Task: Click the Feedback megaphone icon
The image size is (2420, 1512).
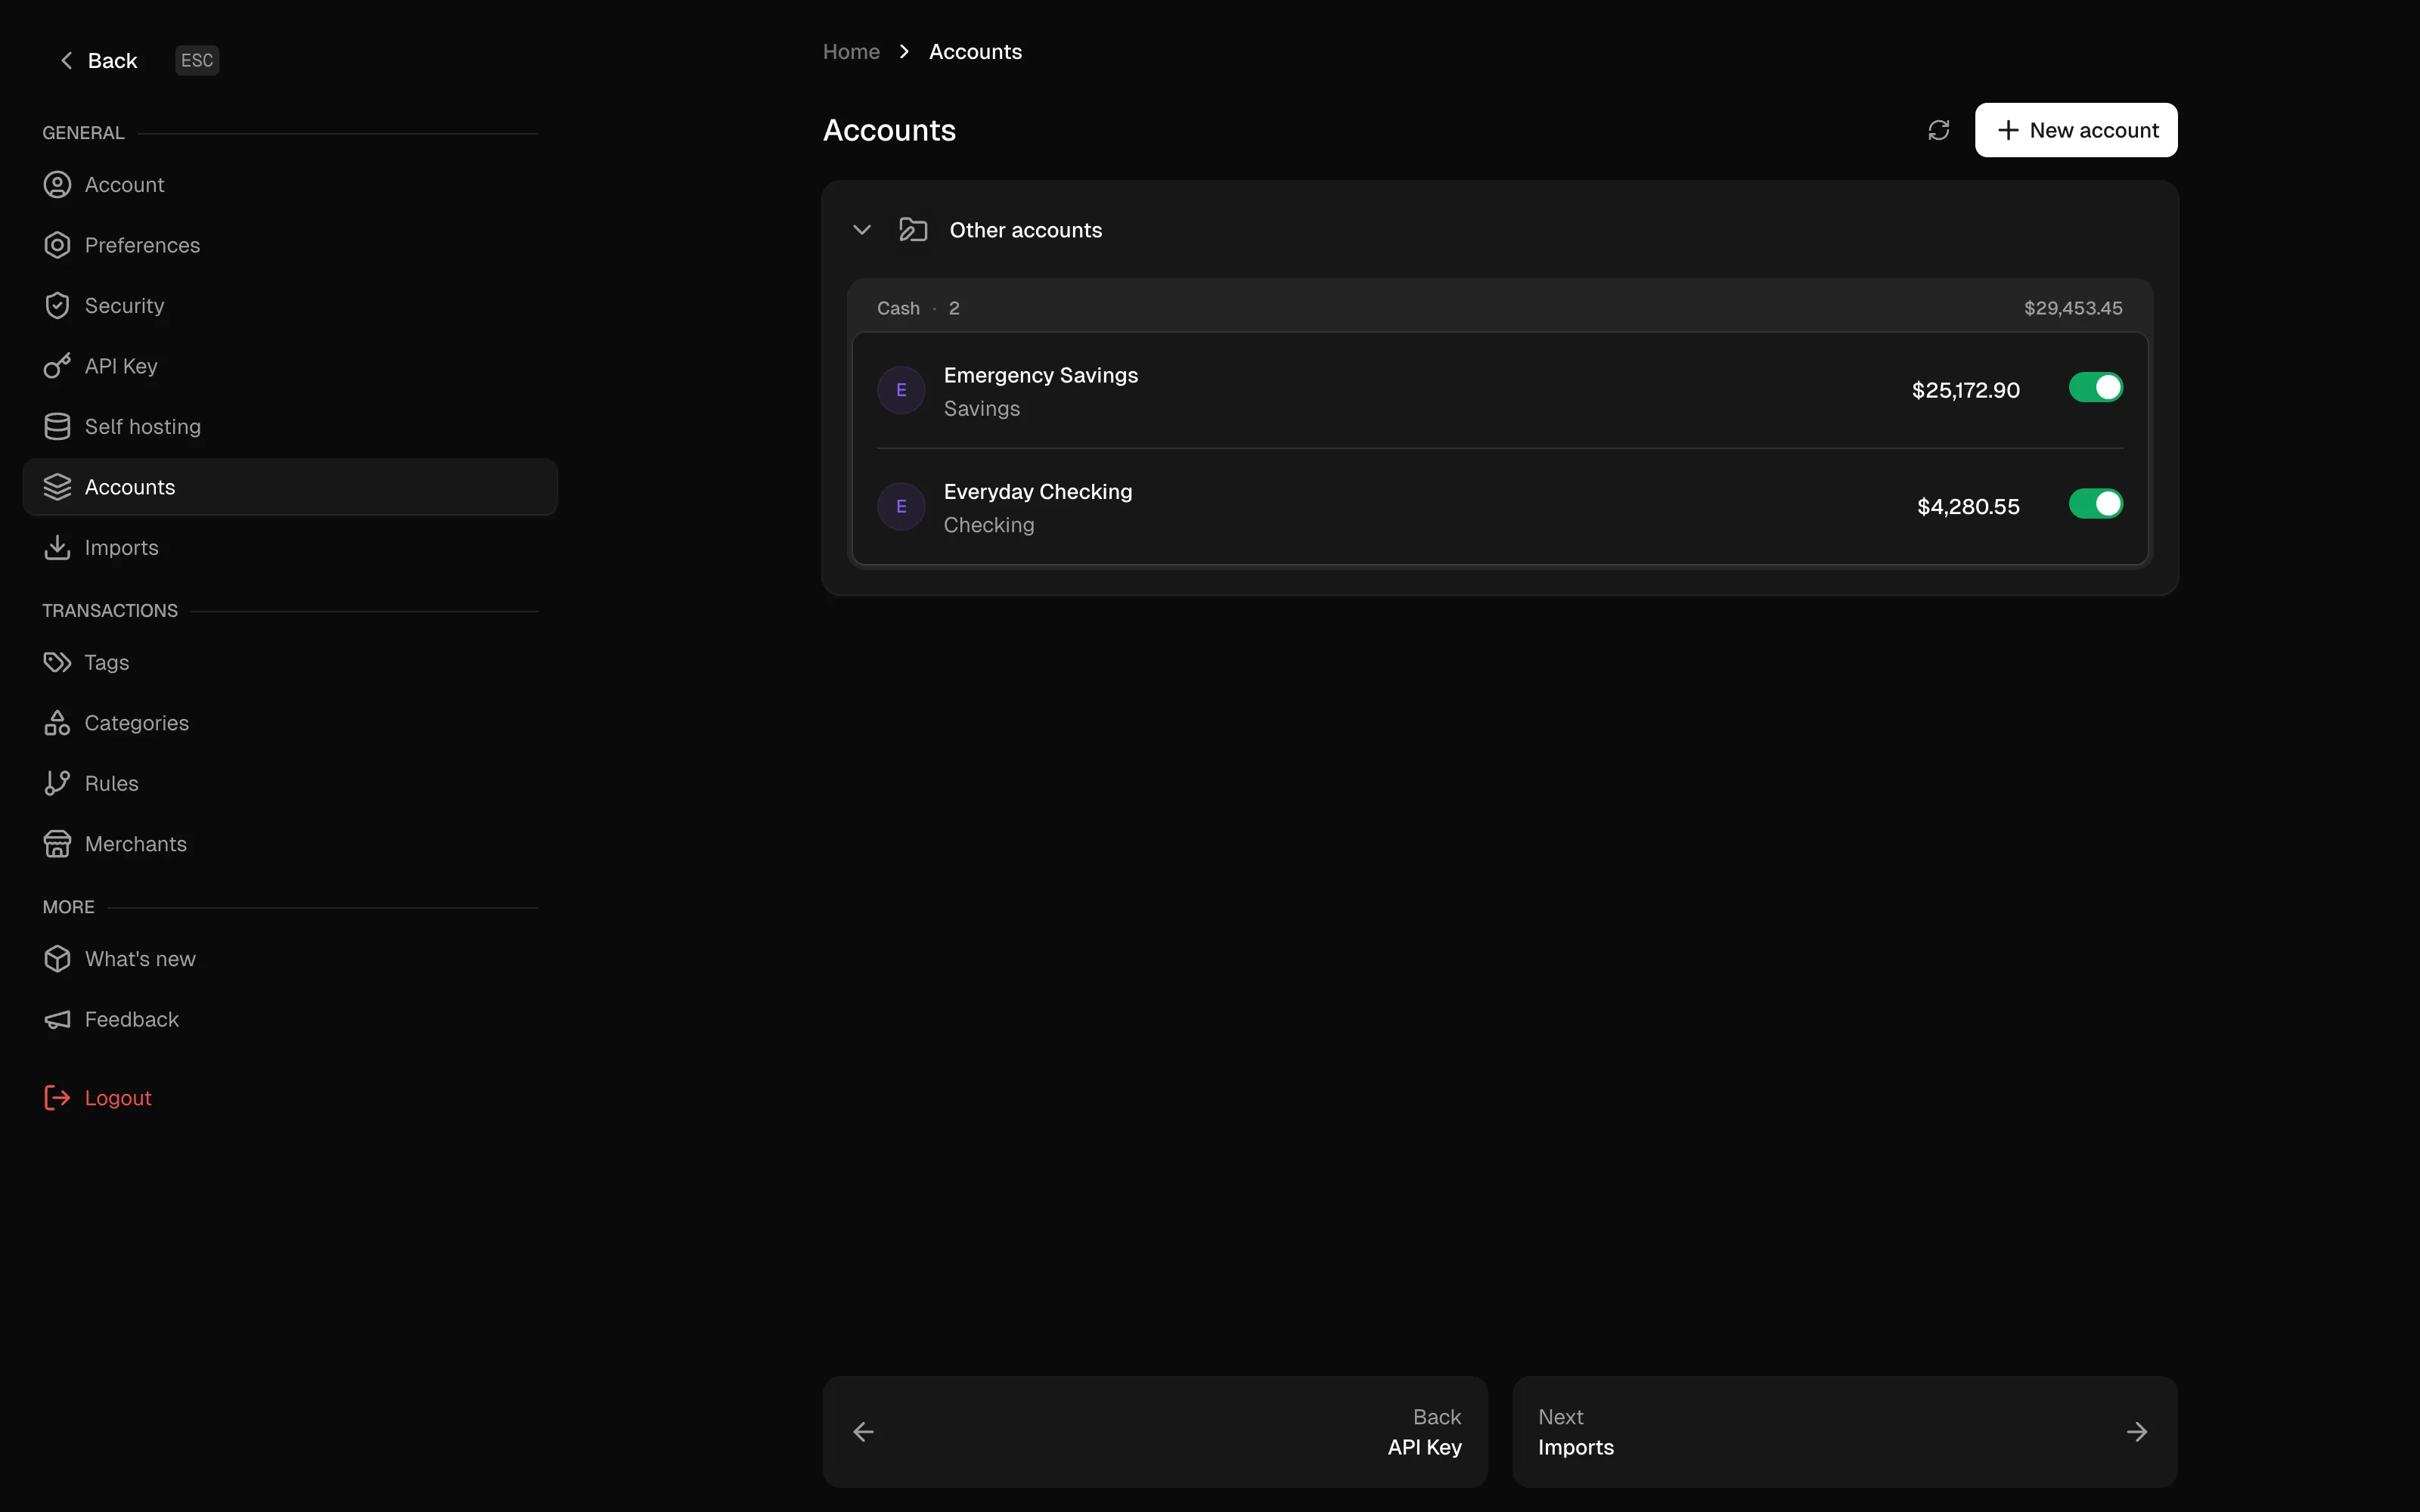Action: click(x=57, y=1019)
